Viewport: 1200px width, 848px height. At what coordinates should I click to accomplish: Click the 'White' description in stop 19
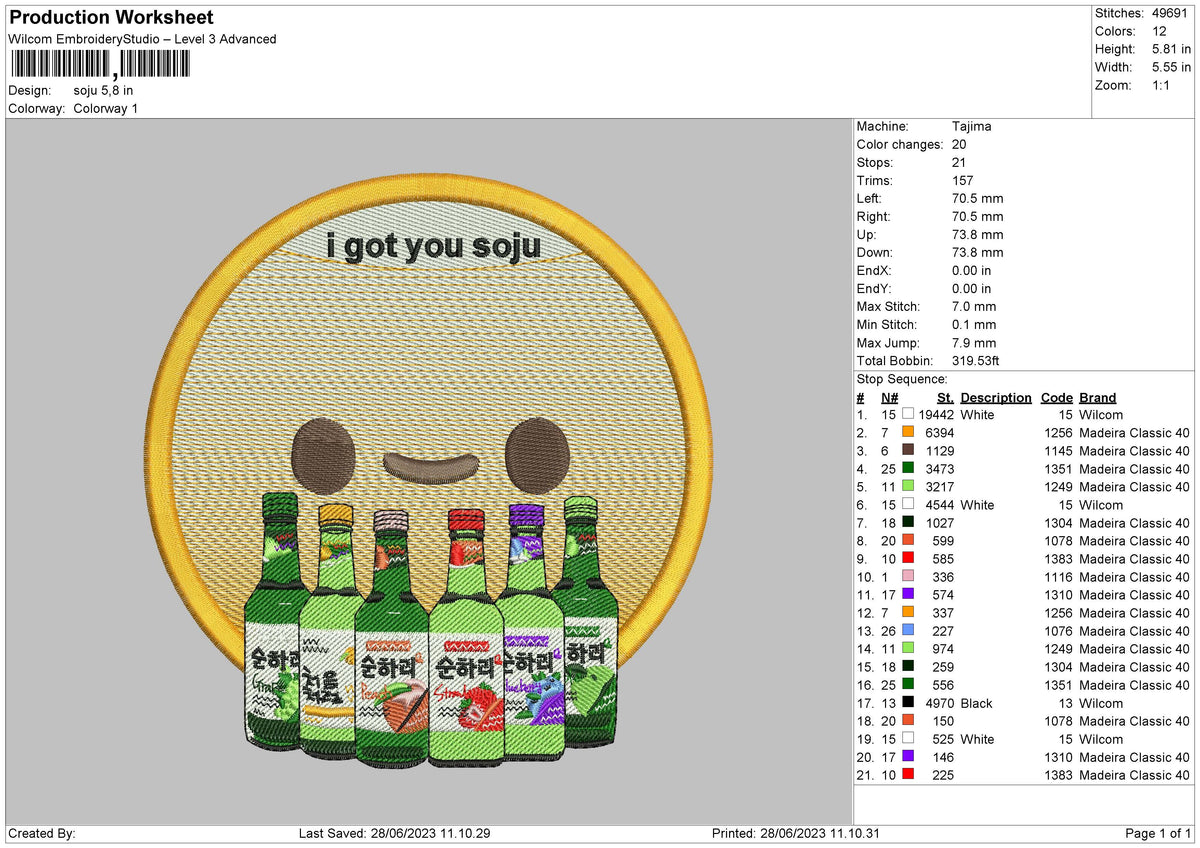[x=977, y=738]
